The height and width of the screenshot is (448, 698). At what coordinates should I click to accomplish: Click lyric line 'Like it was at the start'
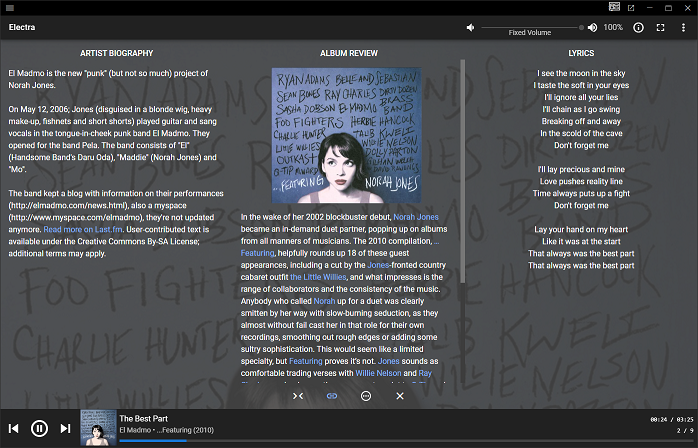(x=581, y=241)
